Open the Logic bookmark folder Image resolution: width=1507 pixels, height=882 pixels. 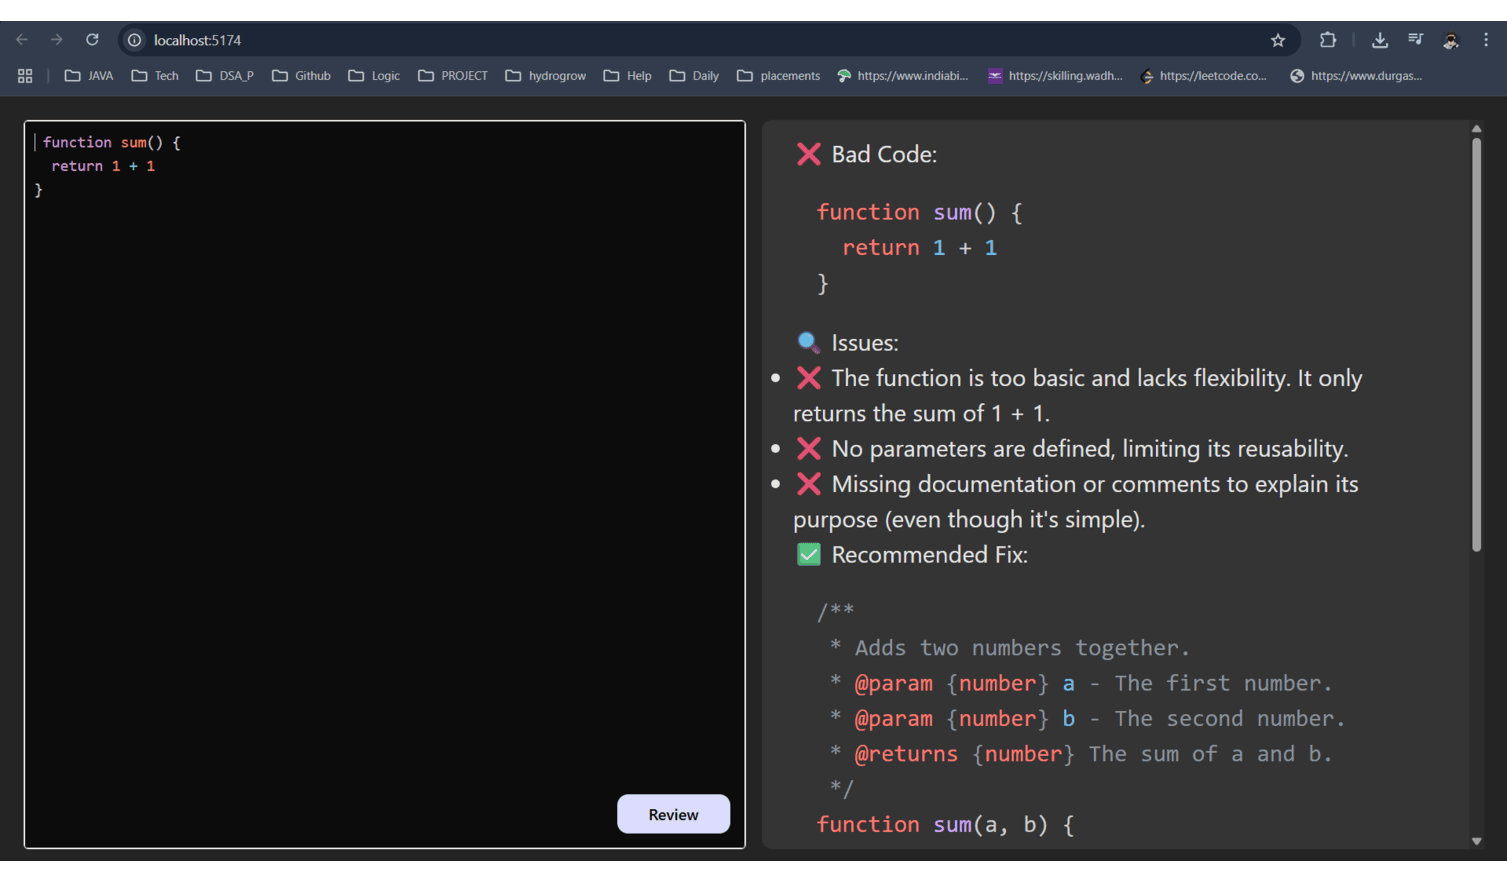(x=374, y=76)
